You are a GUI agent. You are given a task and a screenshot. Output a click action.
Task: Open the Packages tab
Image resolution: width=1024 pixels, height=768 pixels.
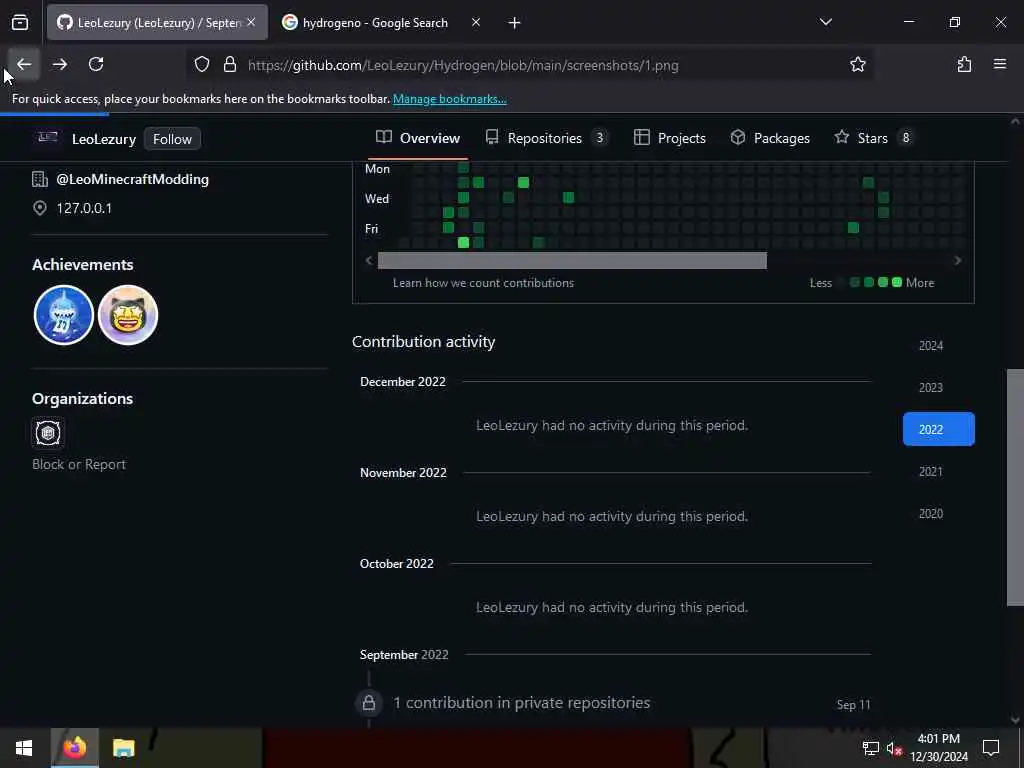[771, 138]
